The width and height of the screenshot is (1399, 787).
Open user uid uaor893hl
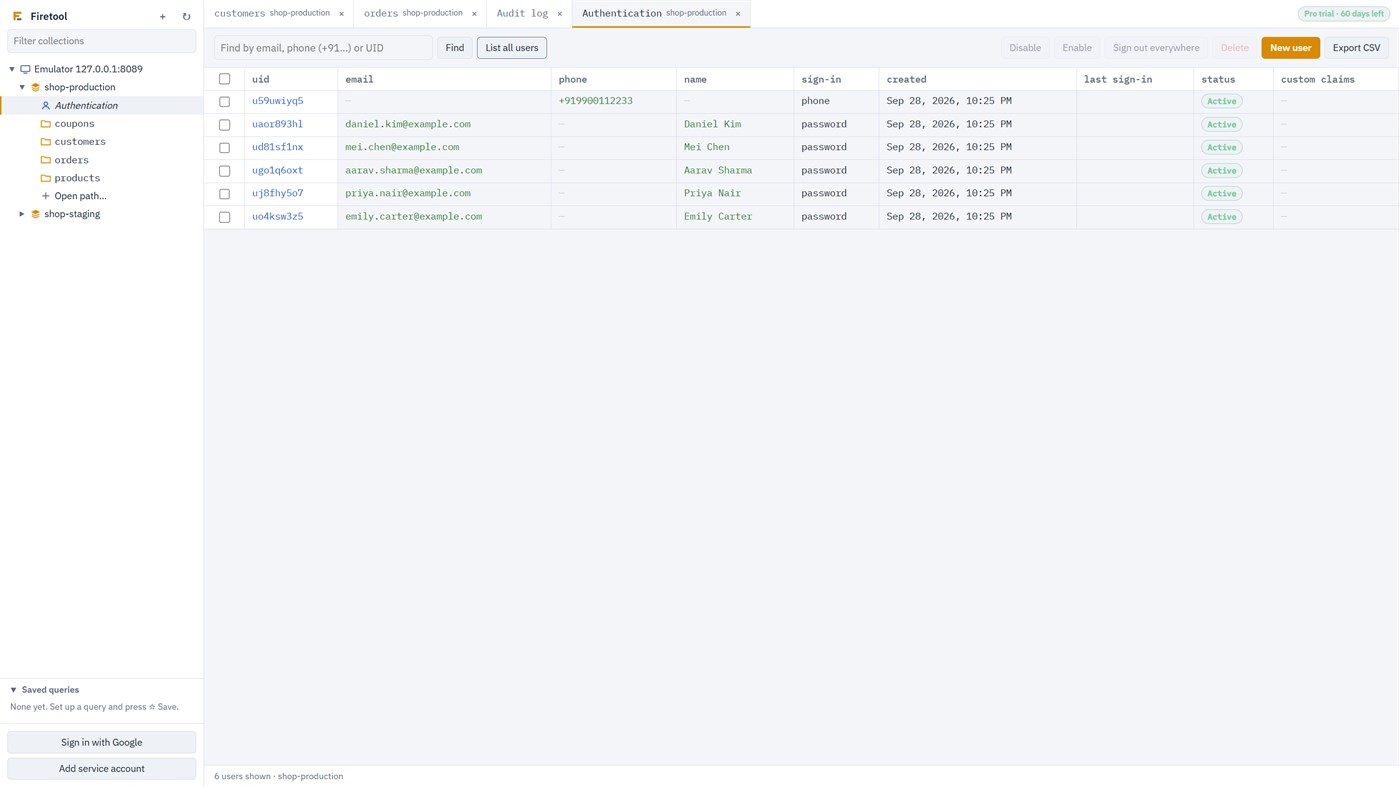point(277,124)
